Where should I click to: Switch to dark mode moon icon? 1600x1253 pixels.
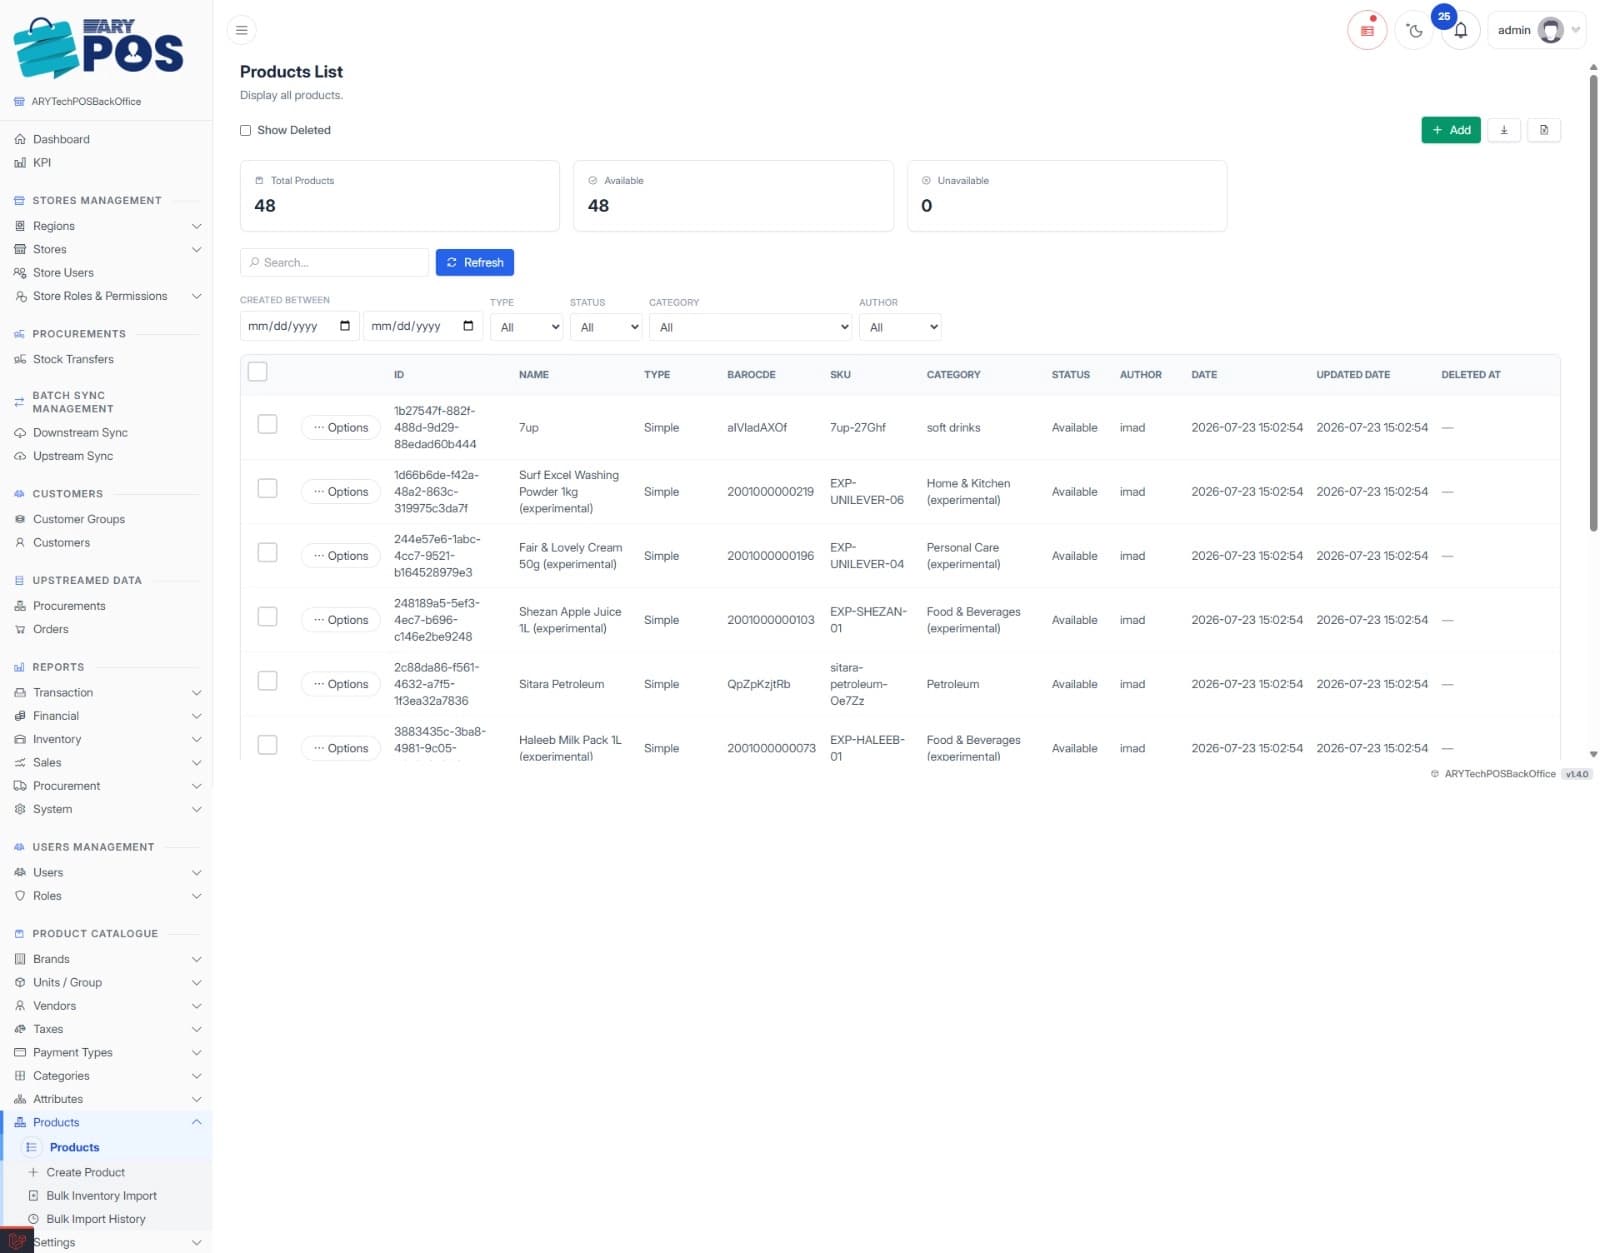click(x=1414, y=30)
